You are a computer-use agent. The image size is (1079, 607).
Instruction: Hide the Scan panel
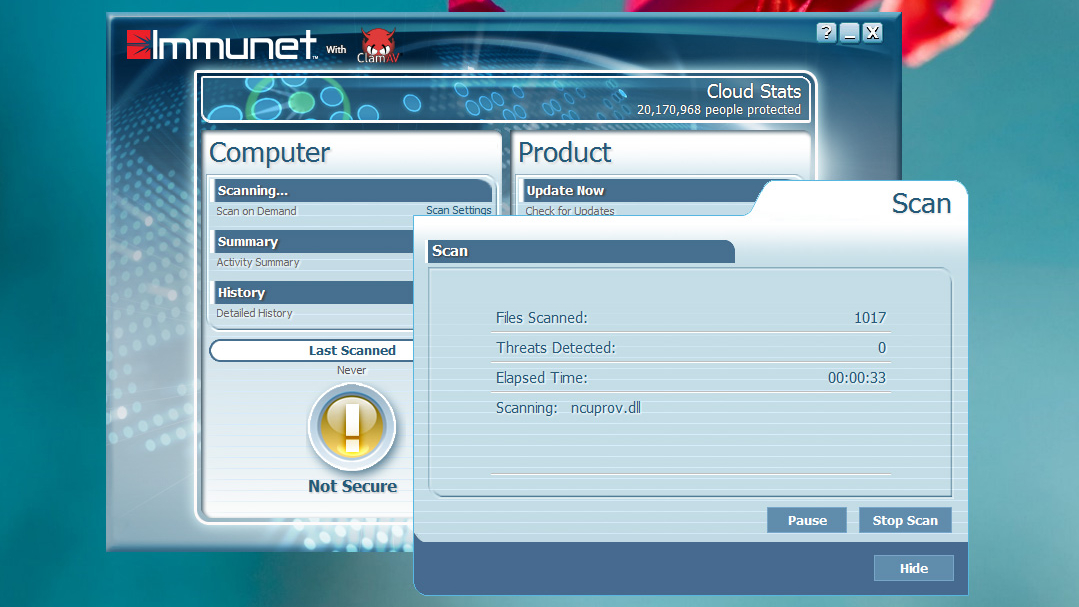coord(914,568)
